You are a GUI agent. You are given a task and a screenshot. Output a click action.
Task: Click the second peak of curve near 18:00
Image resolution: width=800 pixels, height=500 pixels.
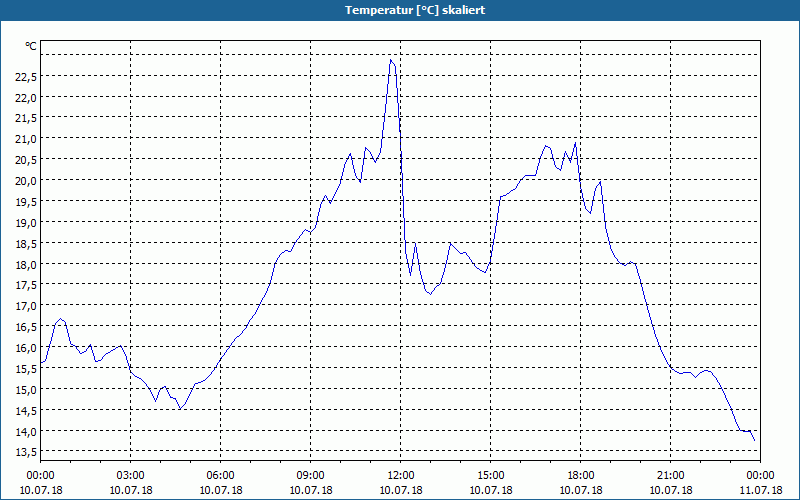point(576,143)
